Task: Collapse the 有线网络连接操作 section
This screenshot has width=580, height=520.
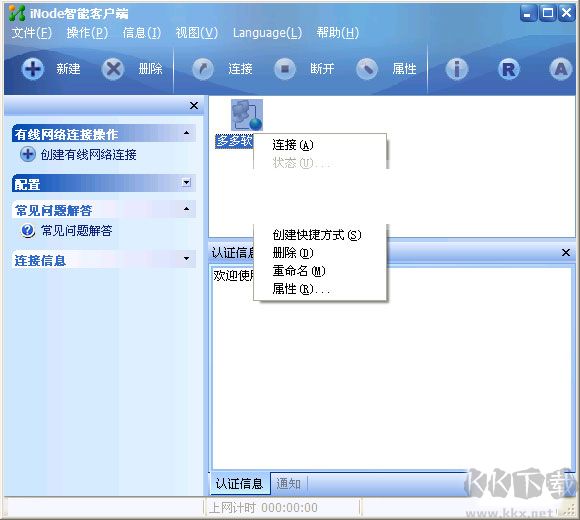Action: [x=187, y=133]
